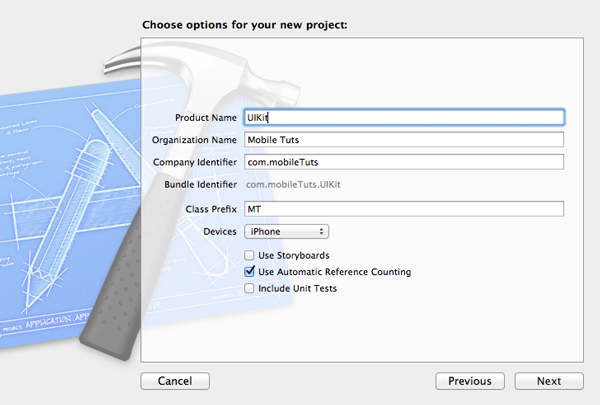Click the Company Identifier label

pos(195,162)
